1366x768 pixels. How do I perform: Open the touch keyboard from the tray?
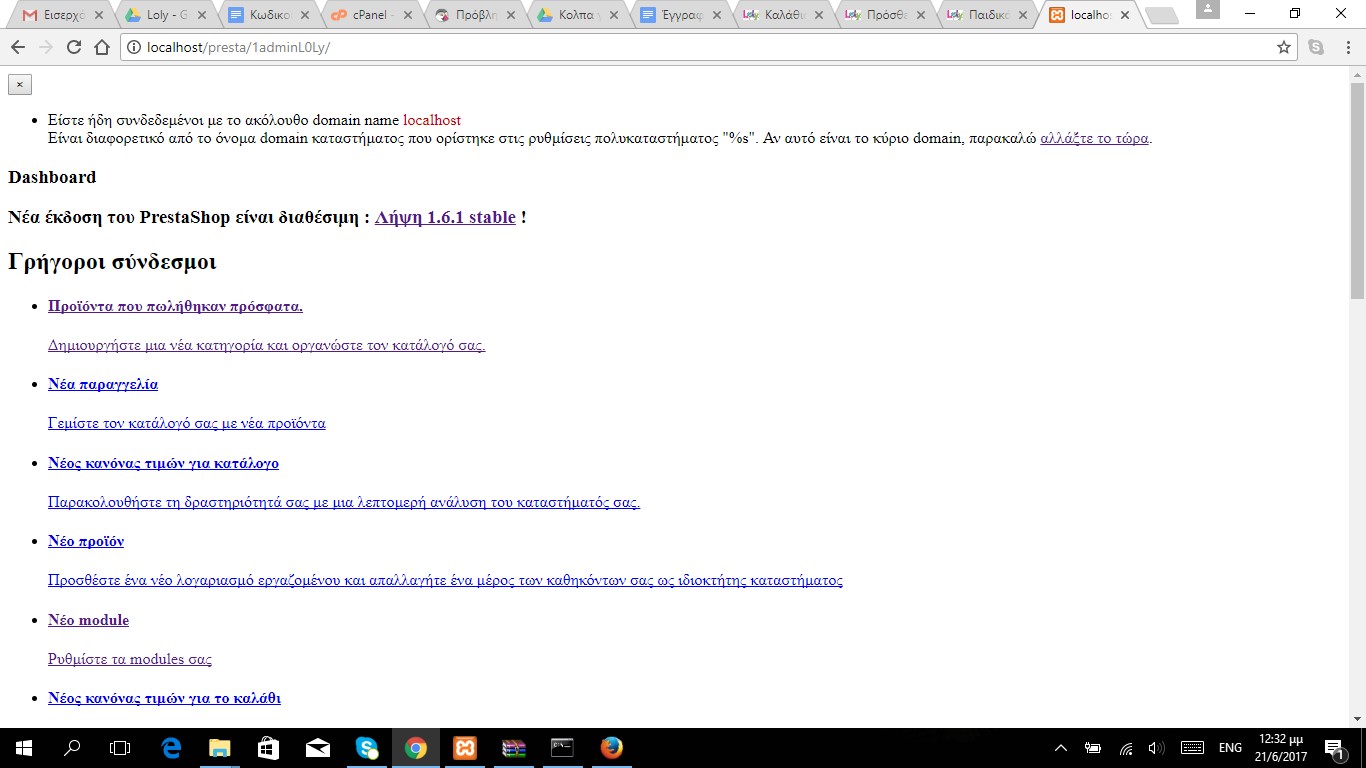[x=1192, y=748]
